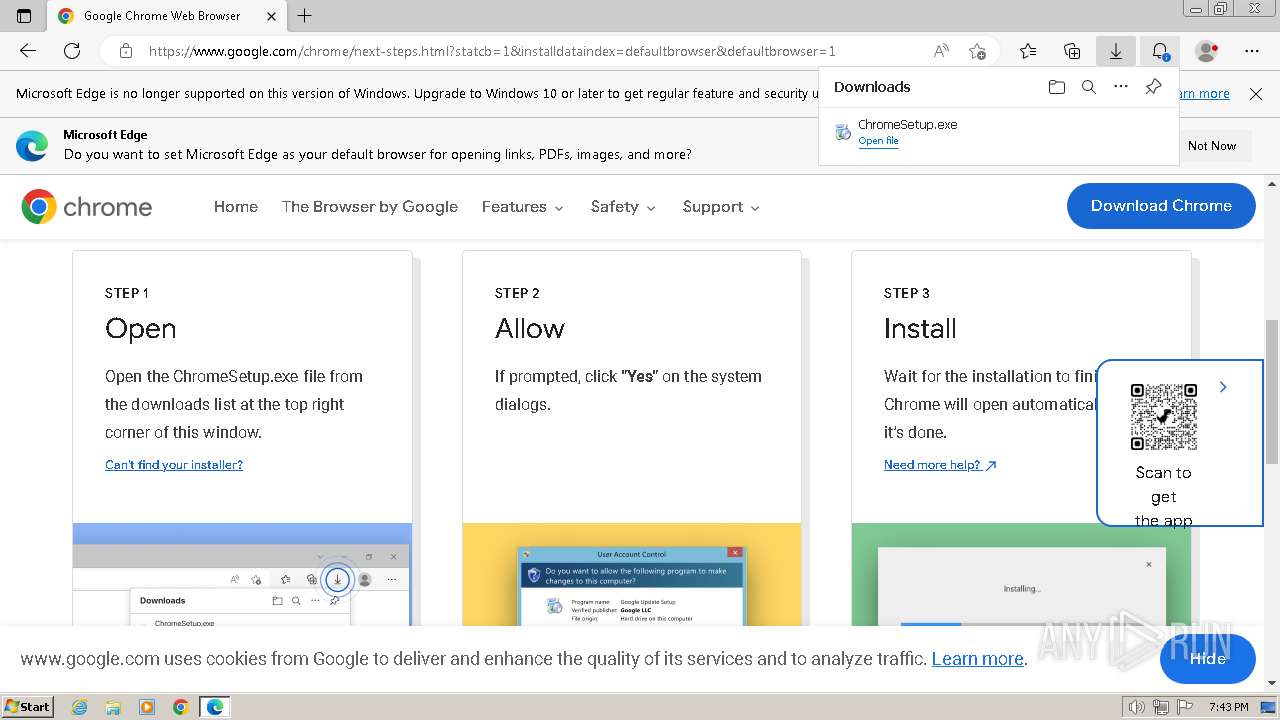Image resolution: width=1280 pixels, height=720 pixels.
Task: Click the Step 1 downloads illustration
Action: tap(242, 575)
